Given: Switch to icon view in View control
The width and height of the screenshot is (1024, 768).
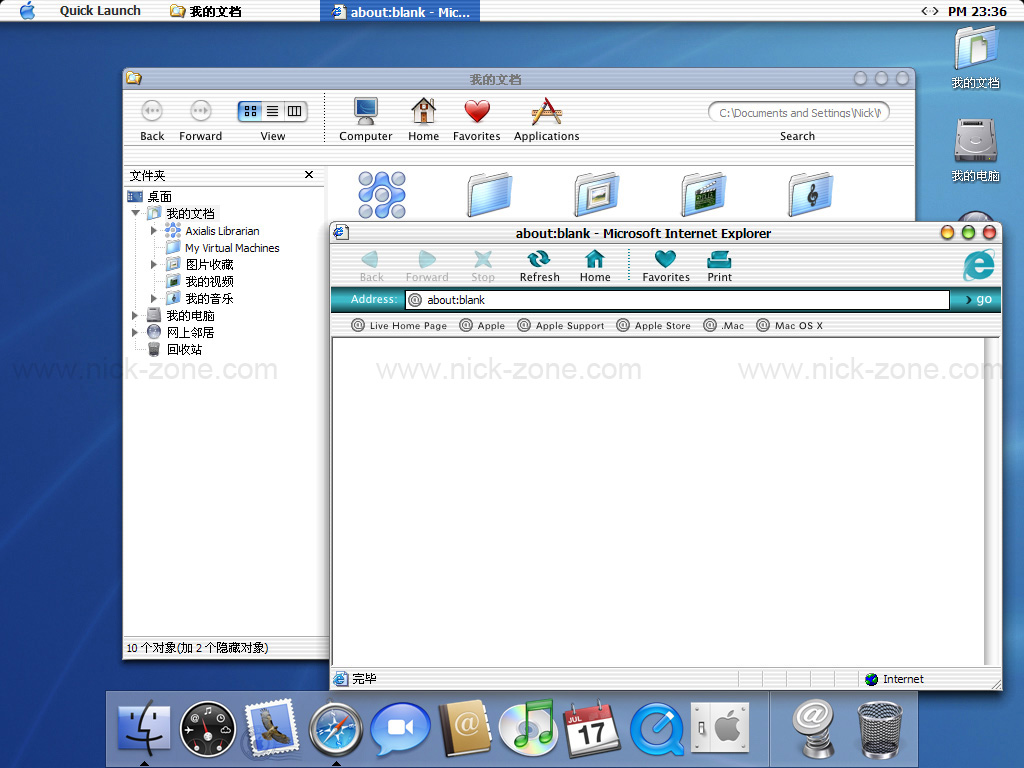Looking at the screenshot, I should point(250,111).
